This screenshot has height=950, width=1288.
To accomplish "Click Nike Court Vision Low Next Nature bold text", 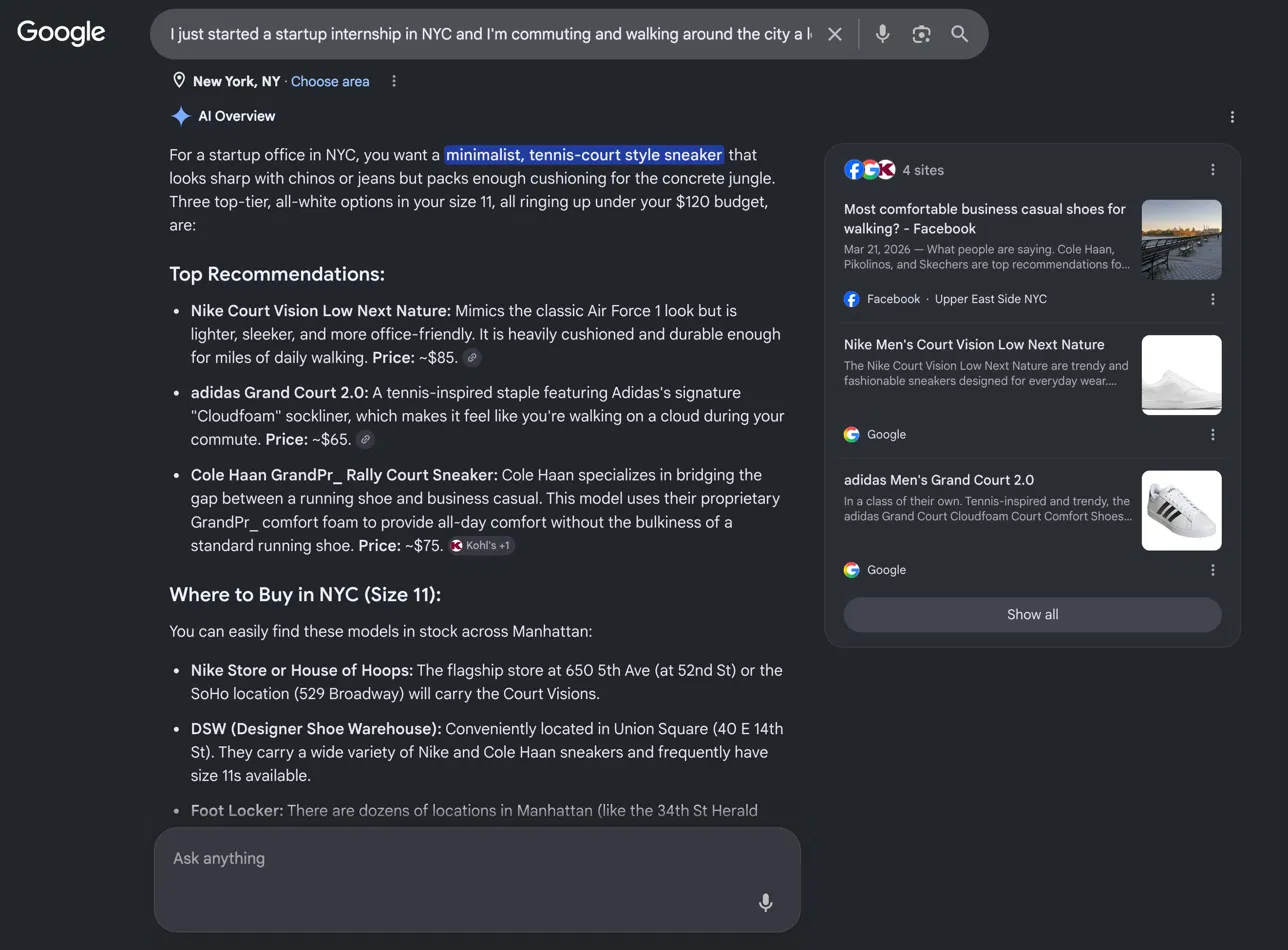I will 321,311.
